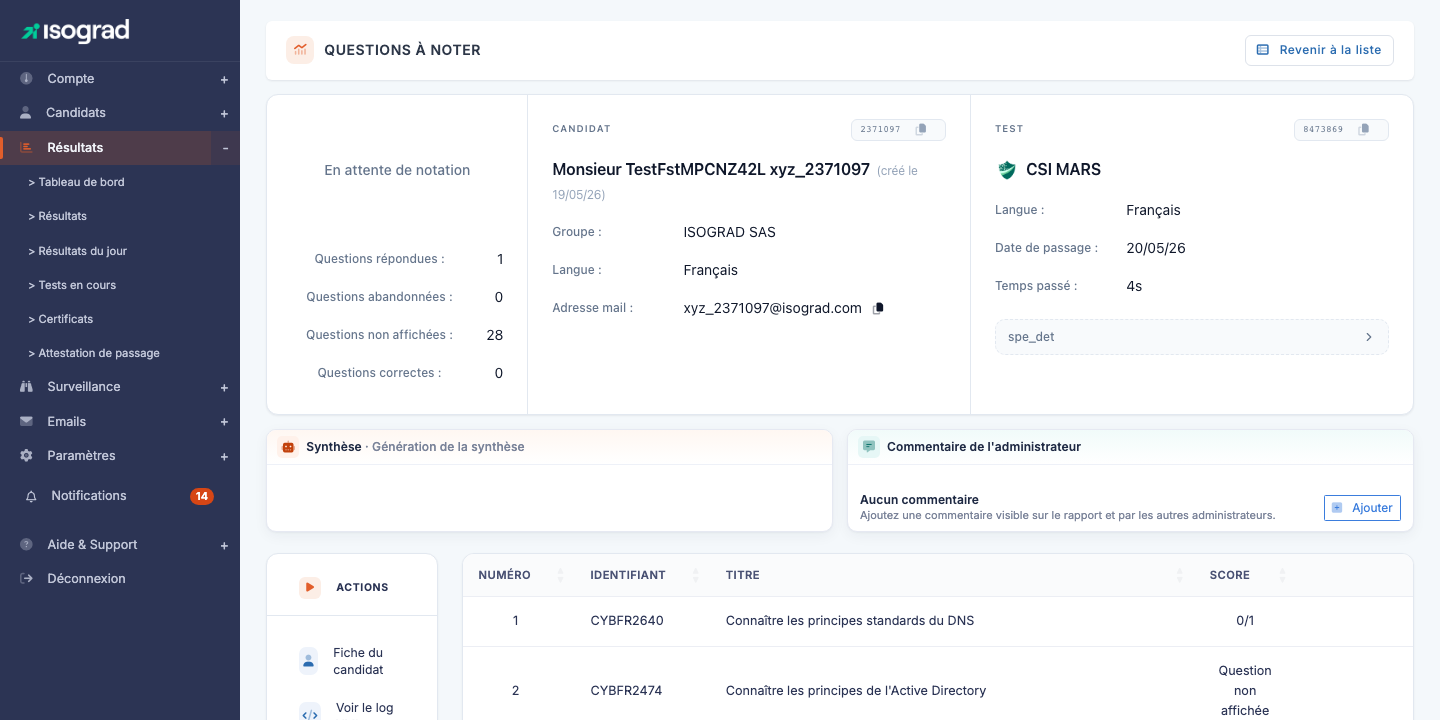The height and width of the screenshot is (720, 1440).
Task: Click the Emails envelope icon
Action: pos(26,422)
